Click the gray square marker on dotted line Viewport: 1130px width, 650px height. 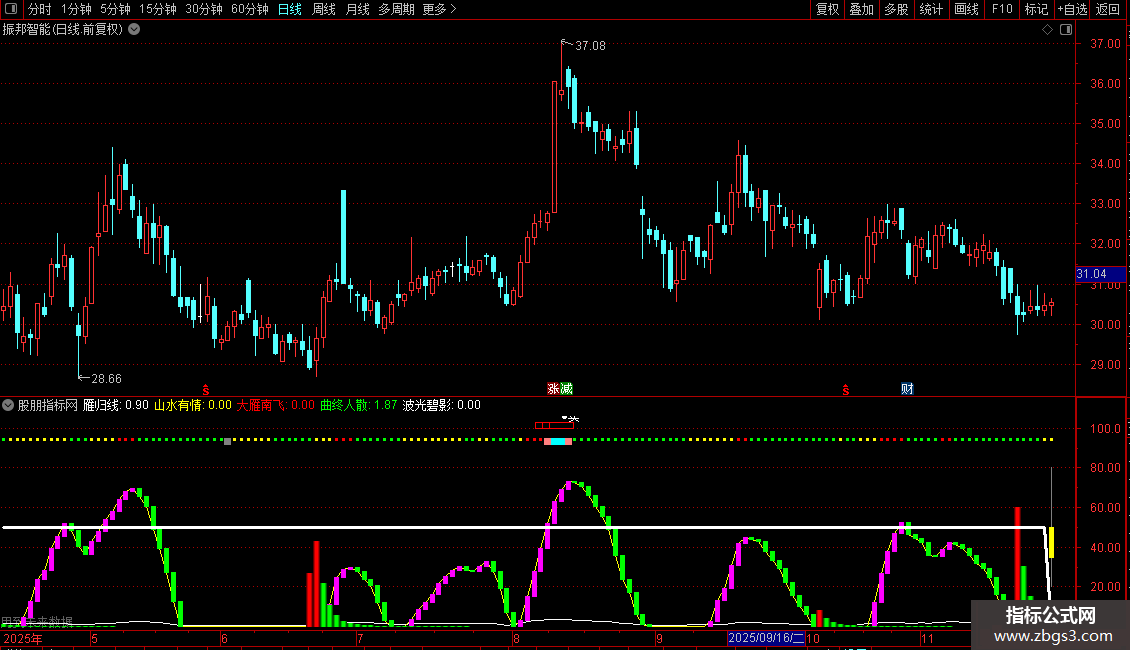228,441
